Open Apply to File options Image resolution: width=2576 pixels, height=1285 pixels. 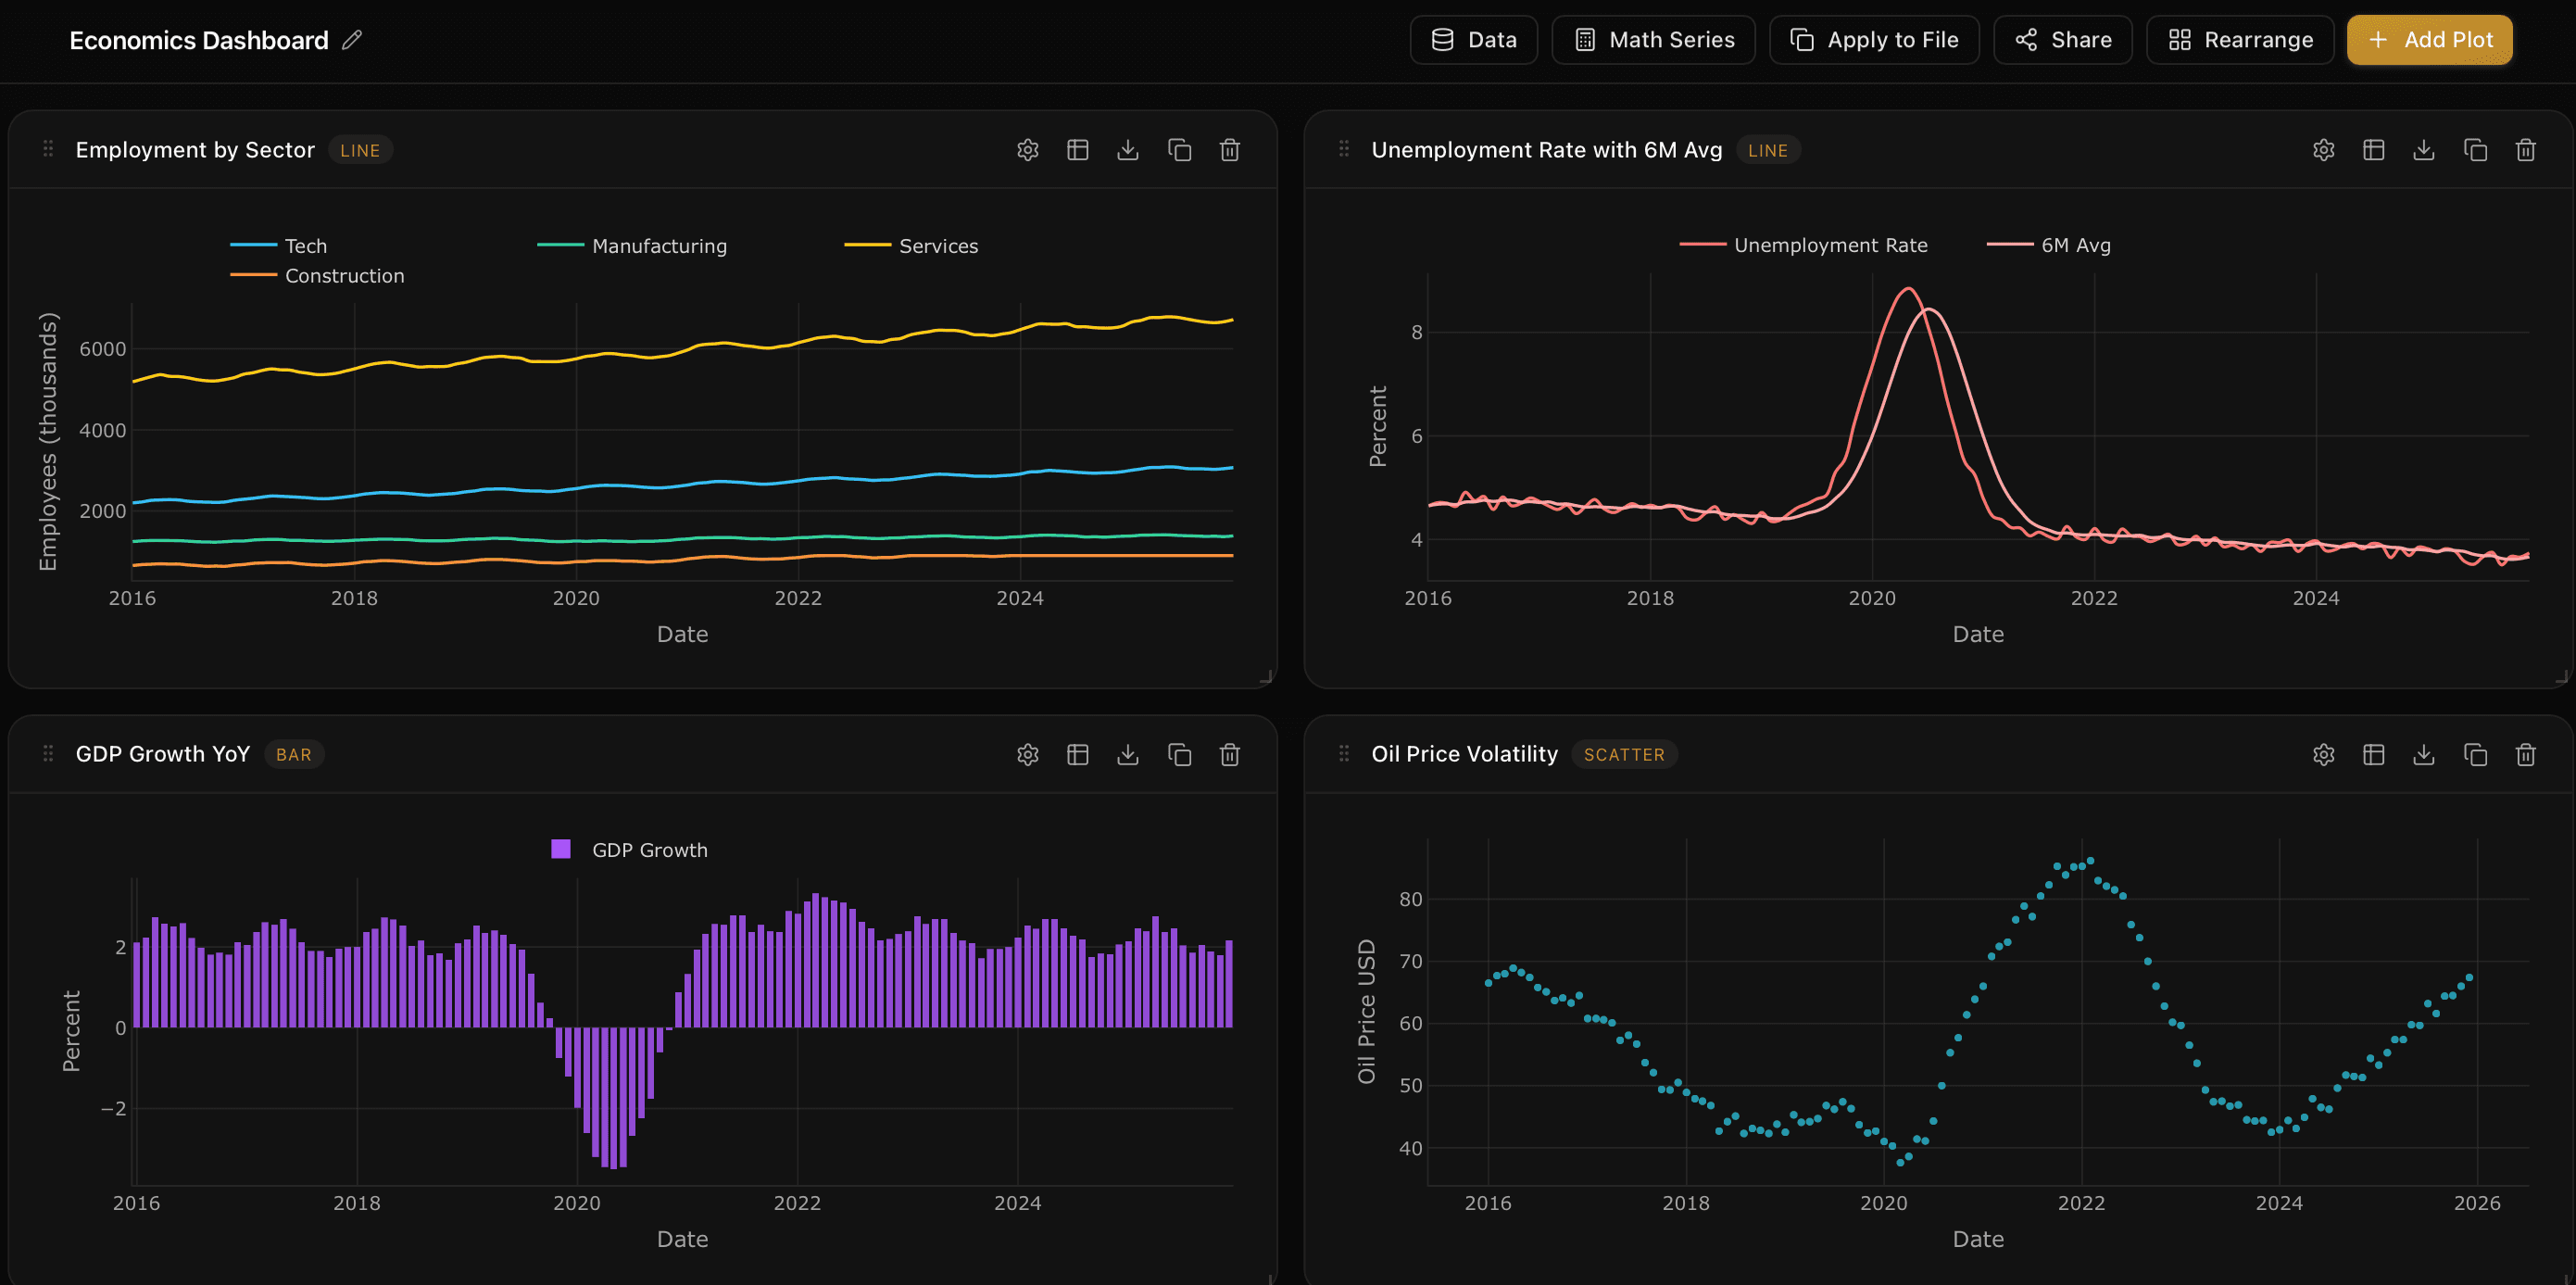tap(1874, 39)
